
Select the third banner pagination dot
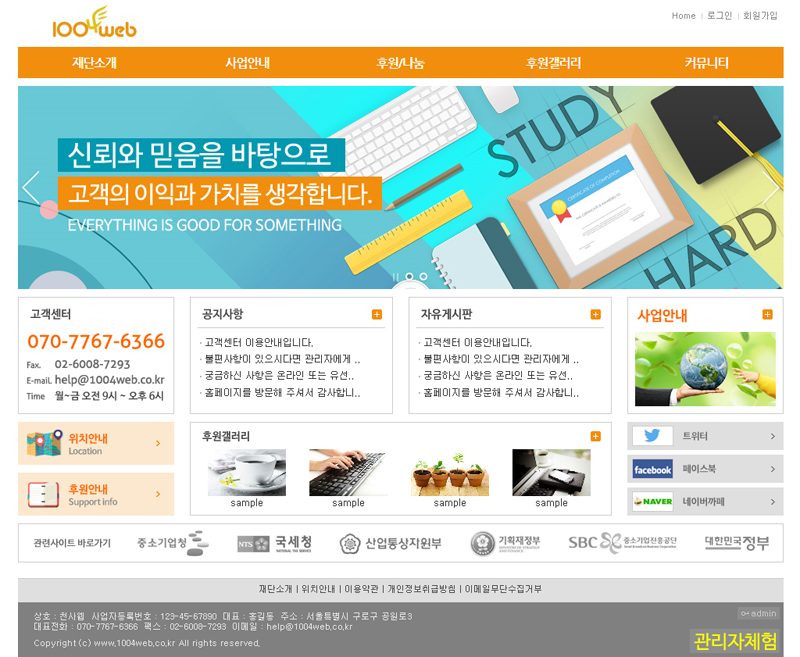point(423,276)
